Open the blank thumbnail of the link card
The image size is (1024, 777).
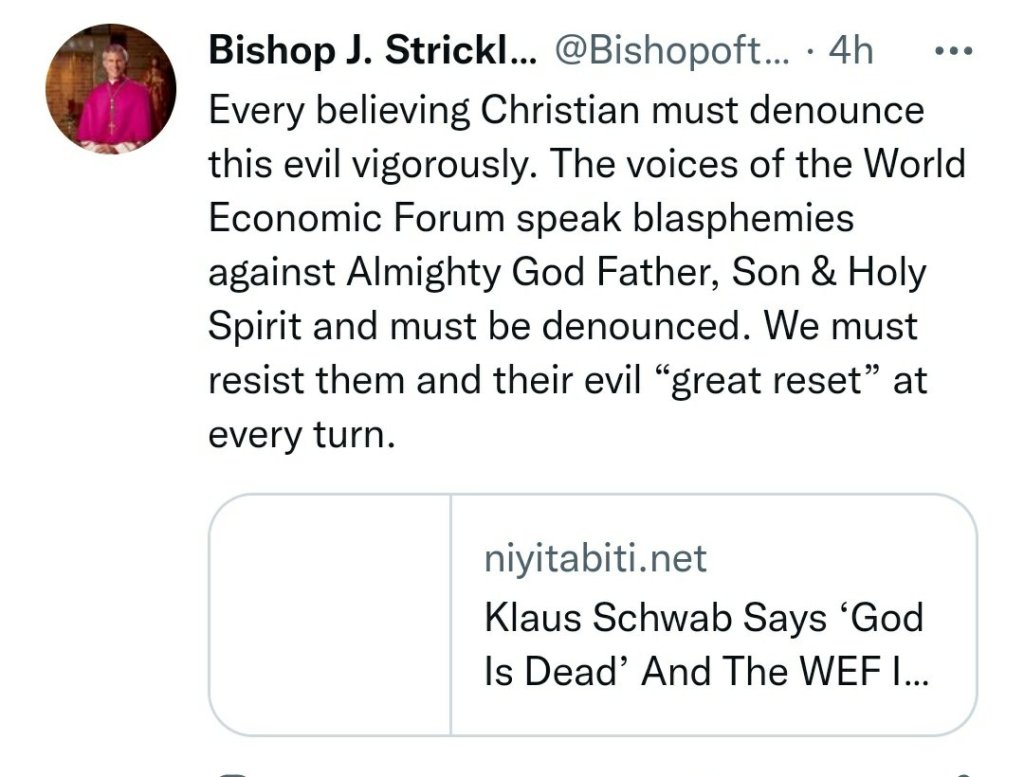tap(330, 615)
